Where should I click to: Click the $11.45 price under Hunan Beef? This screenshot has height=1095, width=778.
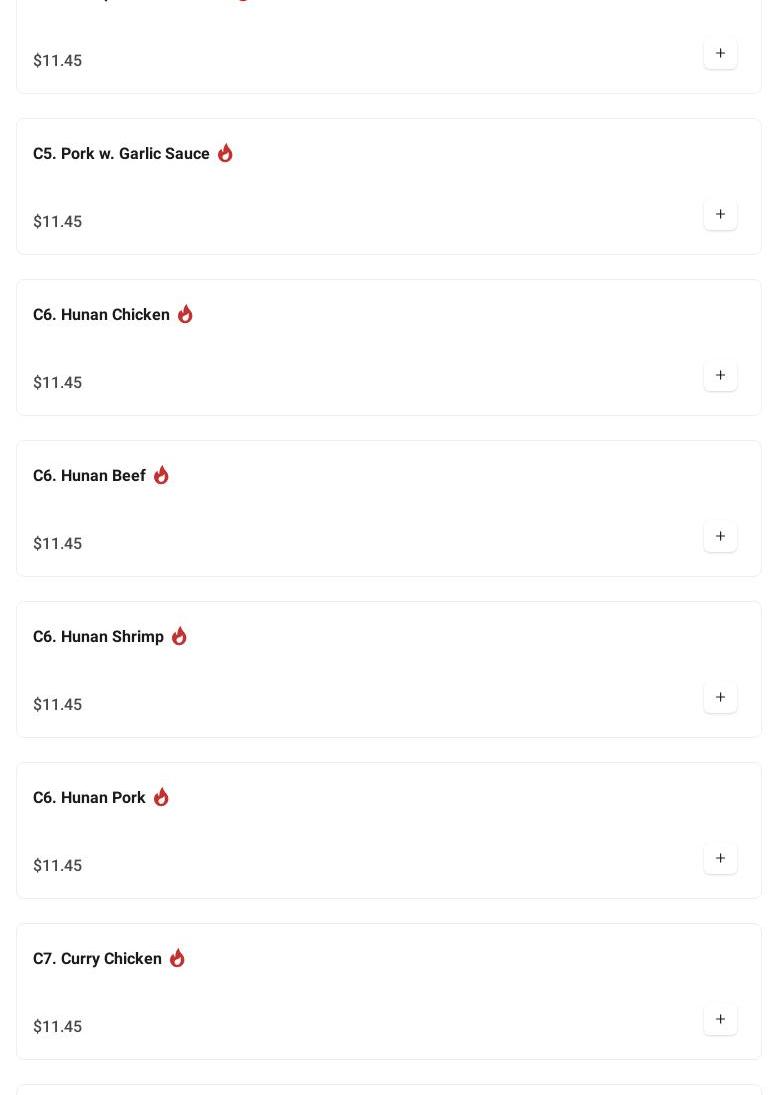tap(58, 544)
